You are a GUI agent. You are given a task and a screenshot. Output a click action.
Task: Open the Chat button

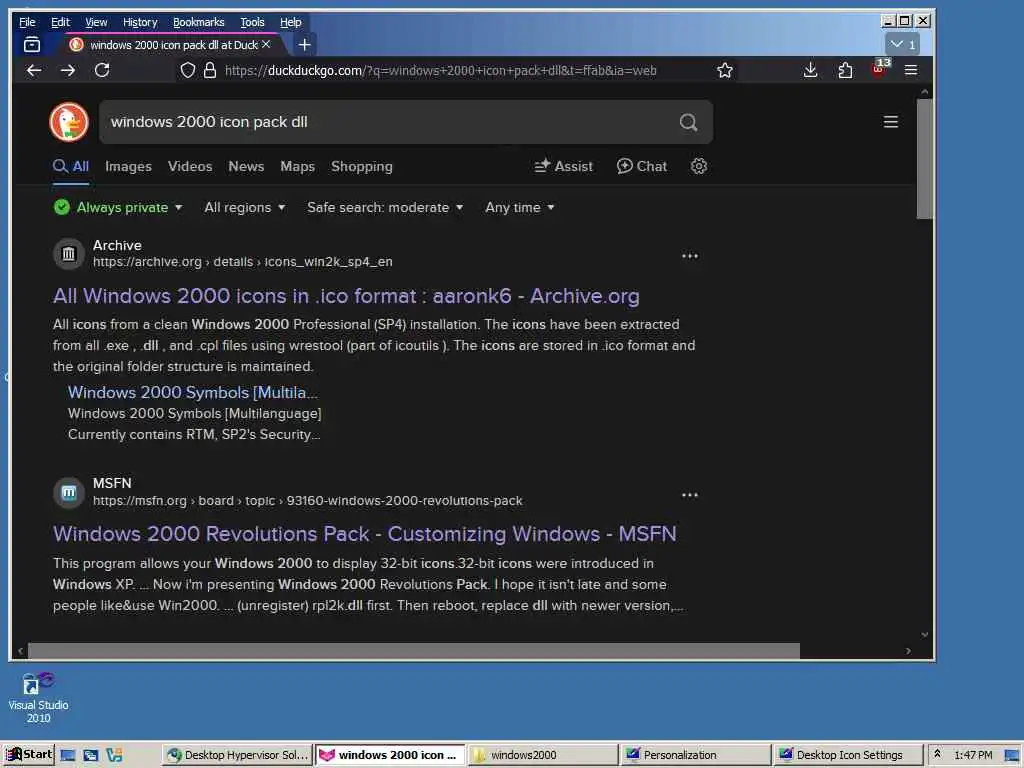tap(642, 167)
